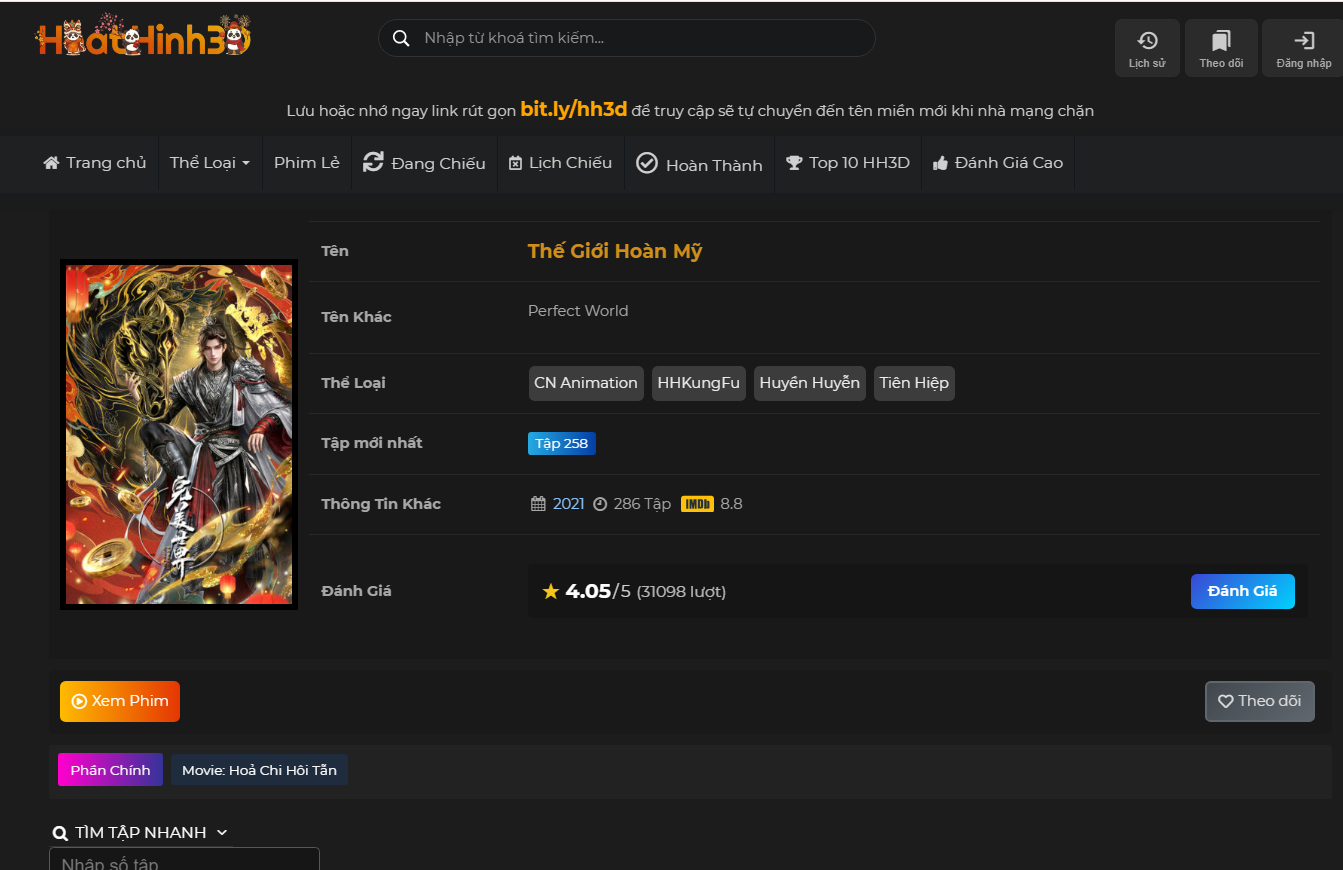The height and width of the screenshot is (870, 1343).
Task: Open the Lịch Chiếu schedule menu
Action: click(x=560, y=163)
